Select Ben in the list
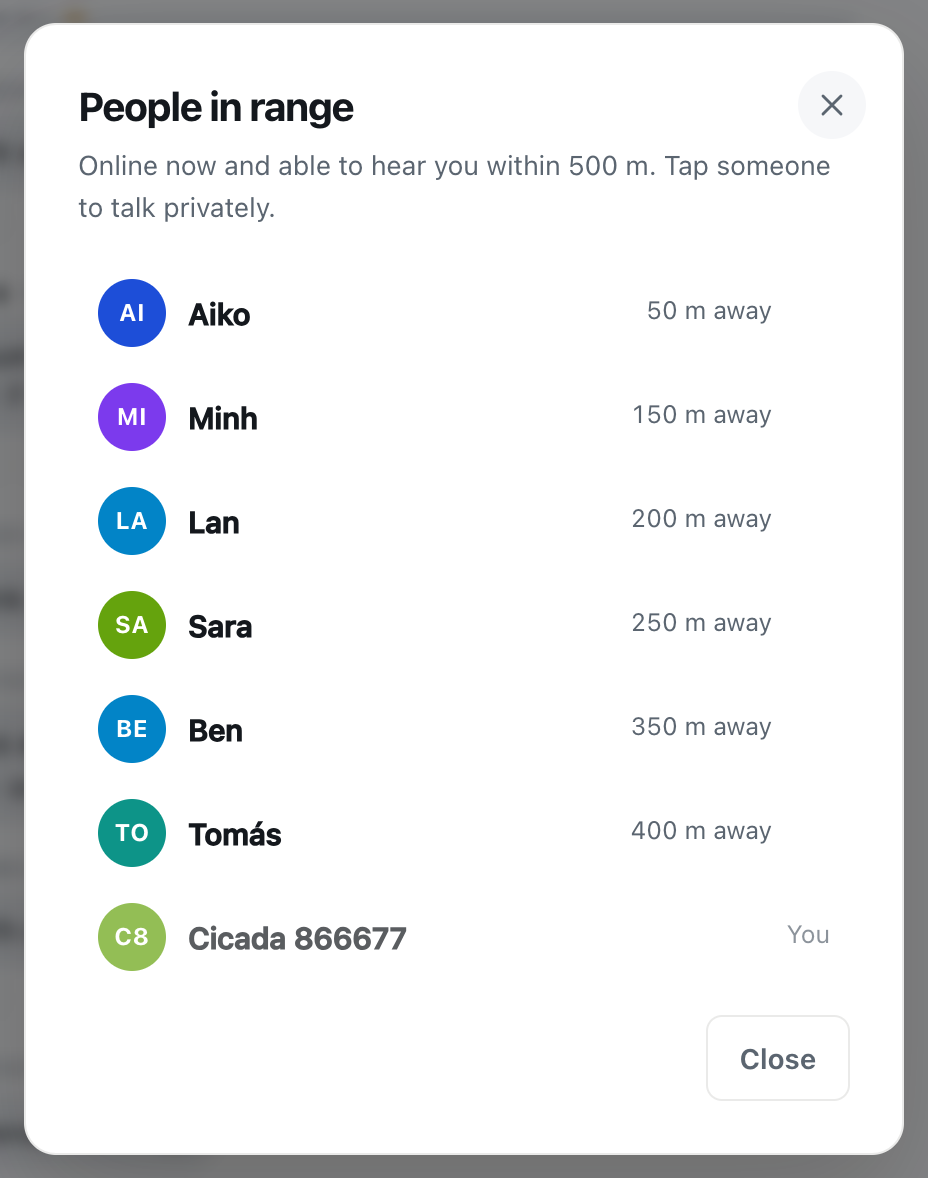 (x=464, y=729)
